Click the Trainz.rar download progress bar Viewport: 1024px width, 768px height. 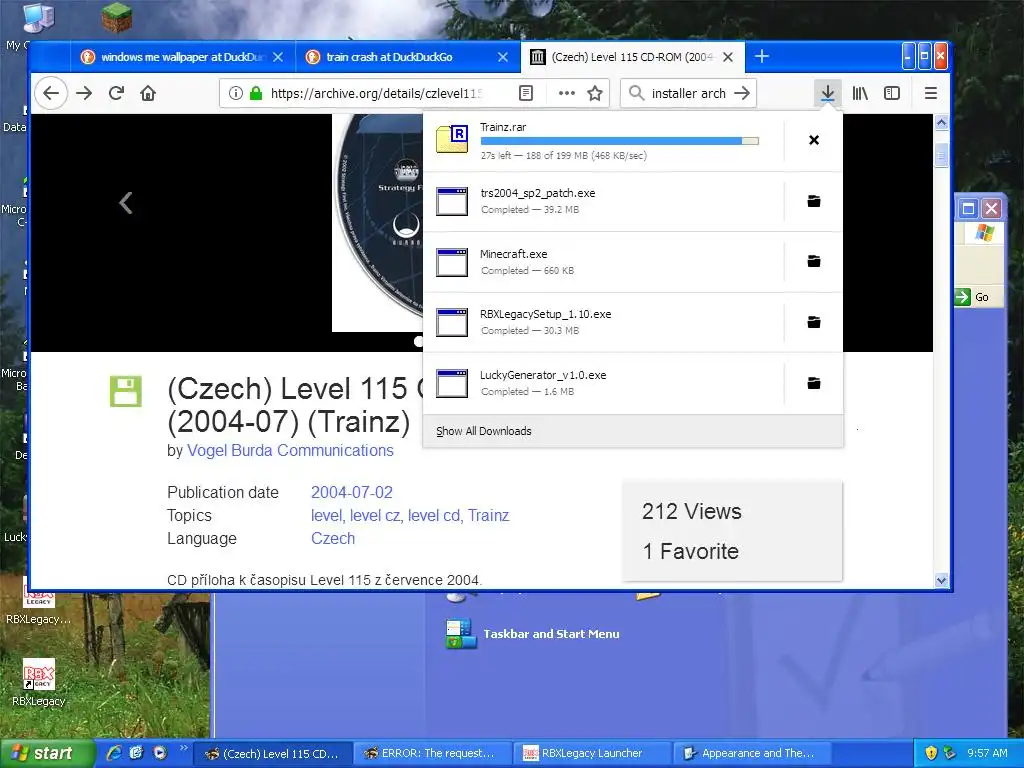[x=620, y=141]
